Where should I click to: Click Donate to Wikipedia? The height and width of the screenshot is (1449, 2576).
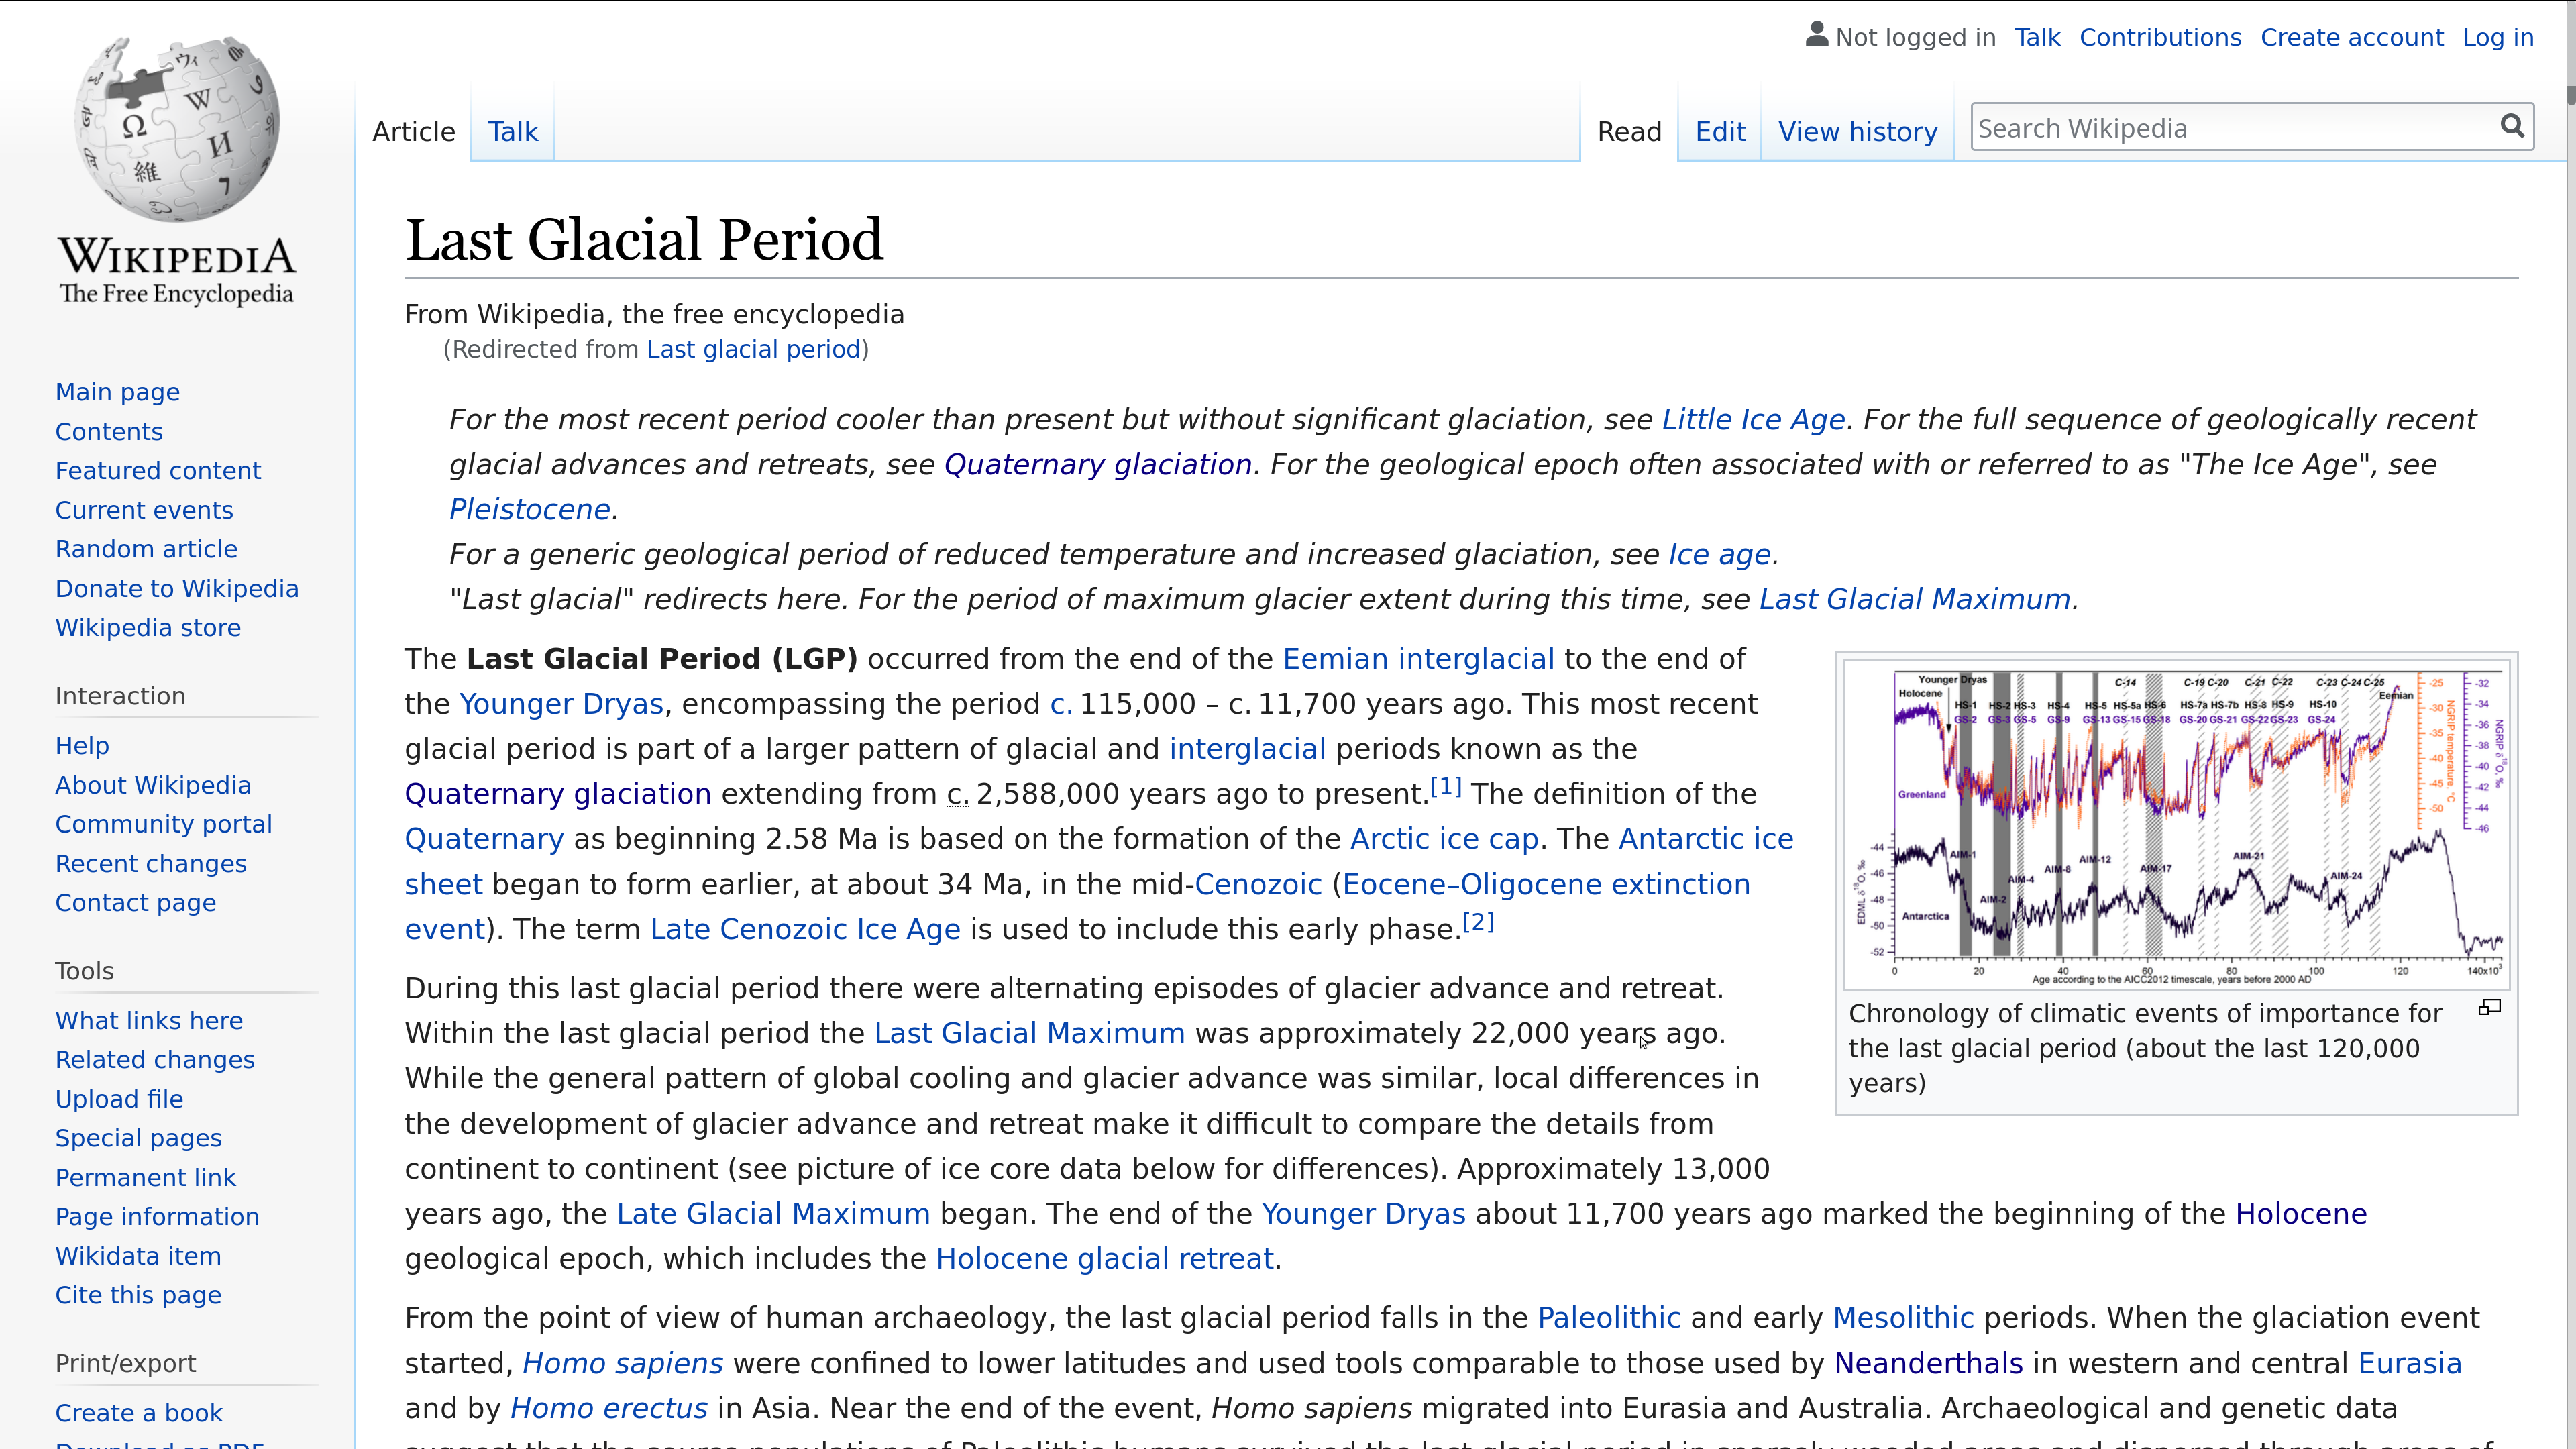click(177, 588)
